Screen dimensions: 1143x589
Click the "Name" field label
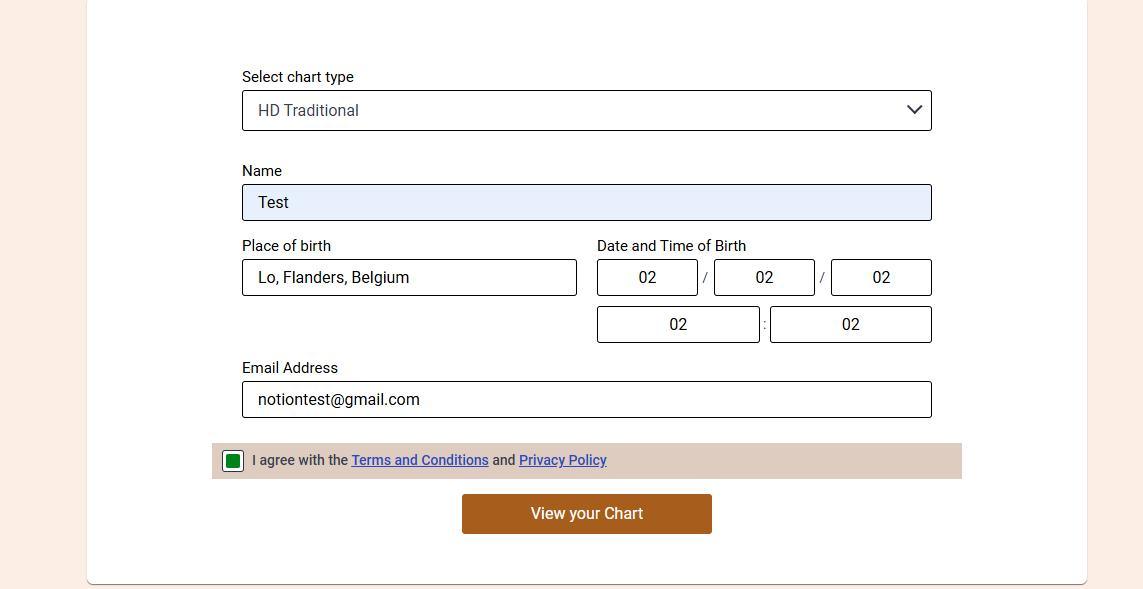point(262,171)
